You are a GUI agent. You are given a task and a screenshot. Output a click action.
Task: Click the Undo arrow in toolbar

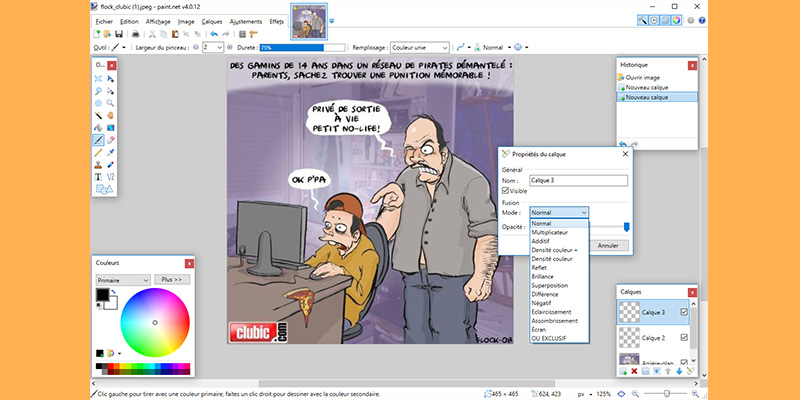214,34
